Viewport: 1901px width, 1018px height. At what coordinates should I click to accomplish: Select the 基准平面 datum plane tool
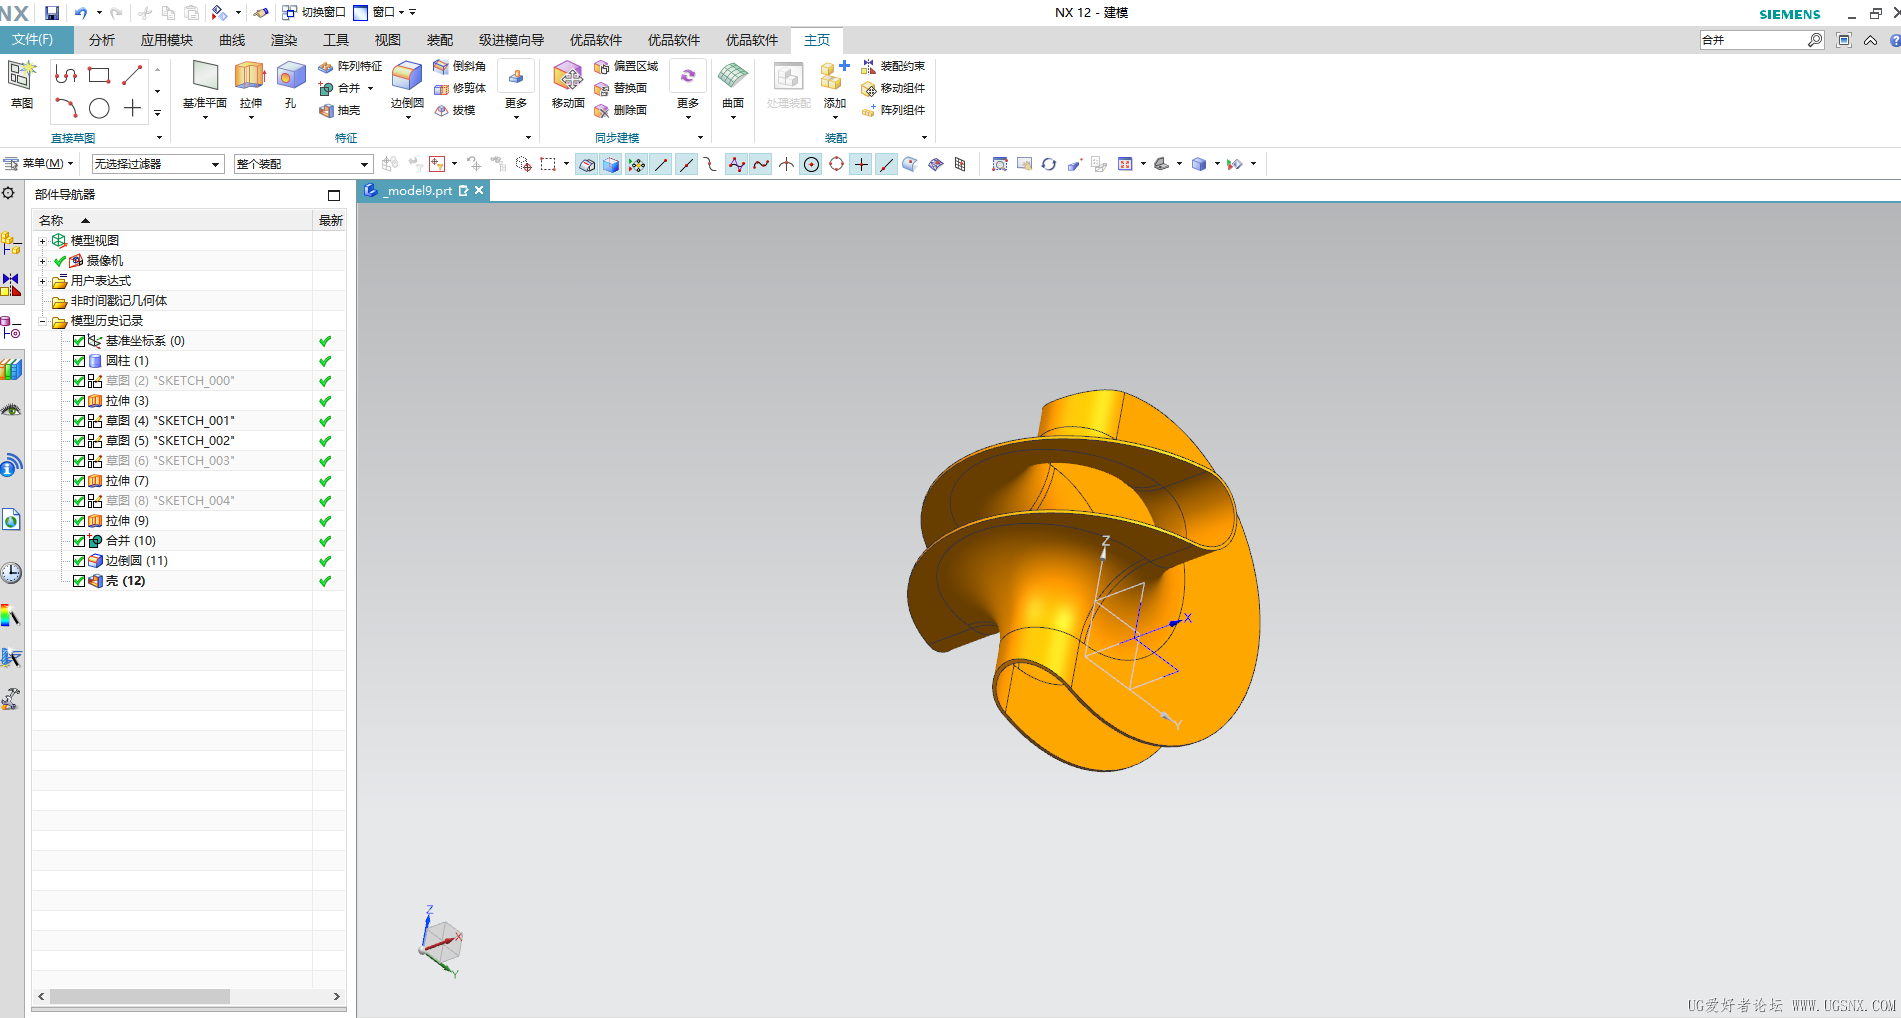tap(205, 85)
